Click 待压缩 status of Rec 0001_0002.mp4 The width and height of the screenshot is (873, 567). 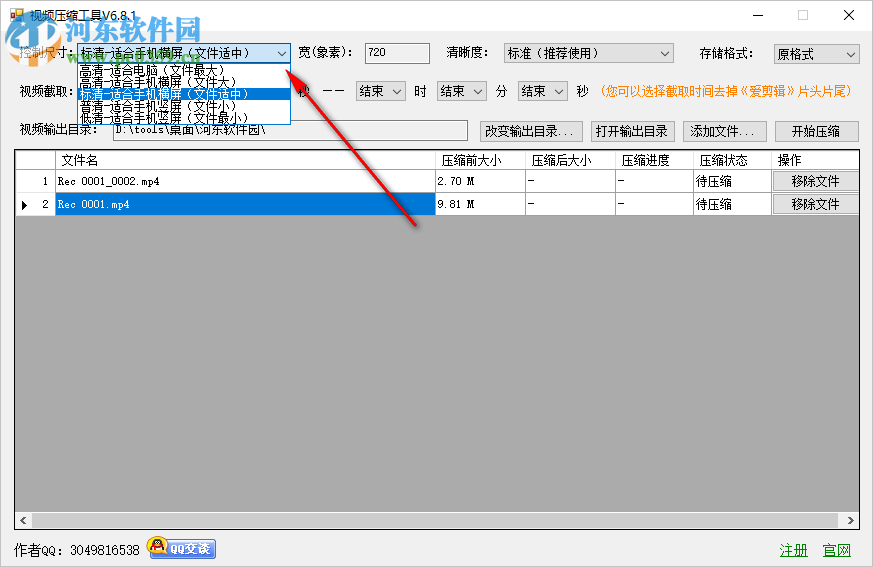732,181
